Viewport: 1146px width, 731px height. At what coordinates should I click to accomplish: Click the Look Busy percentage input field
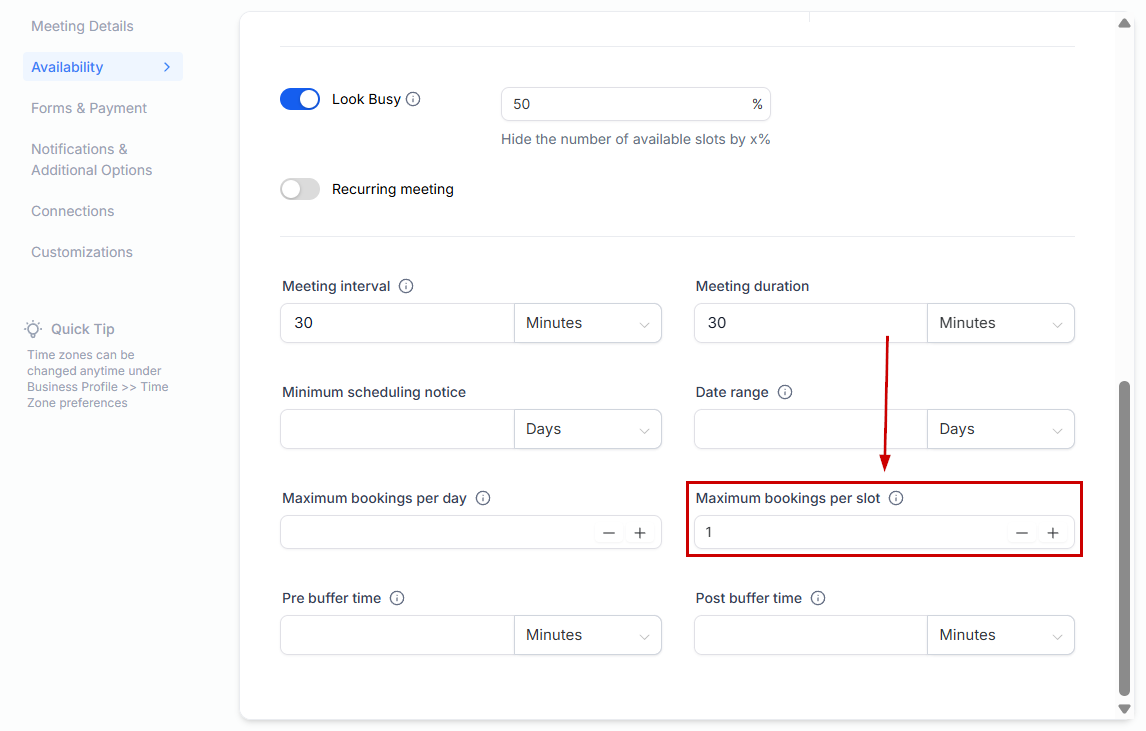click(625, 104)
